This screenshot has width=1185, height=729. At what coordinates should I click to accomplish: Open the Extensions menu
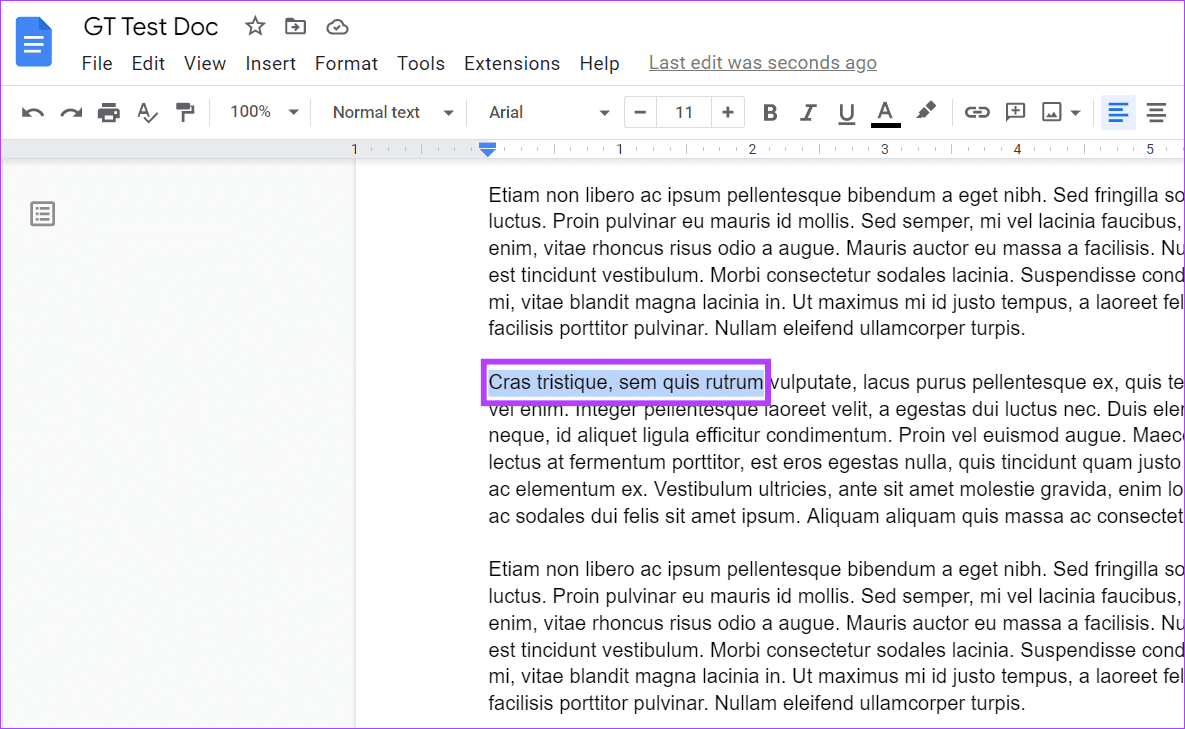click(512, 63)
